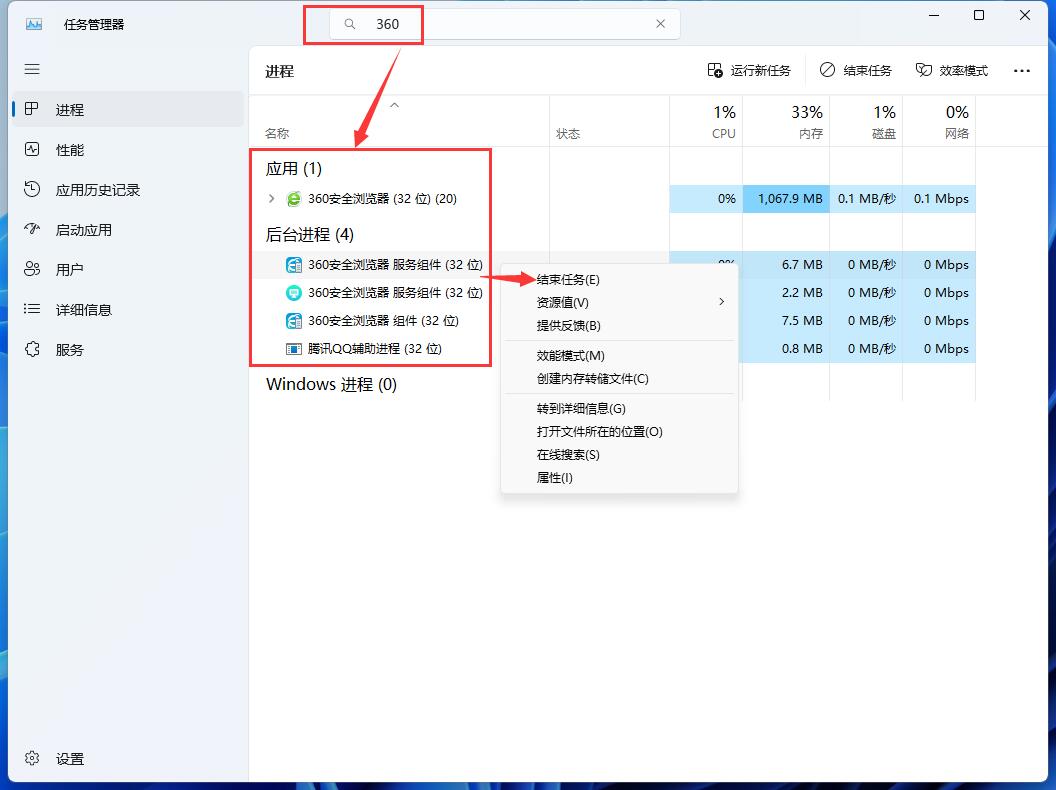The width and height of the screenshot is (1056, 790).
Task: Click 结束任务 toolbar button
Action: pyautogui.click(x=855, y=71)
